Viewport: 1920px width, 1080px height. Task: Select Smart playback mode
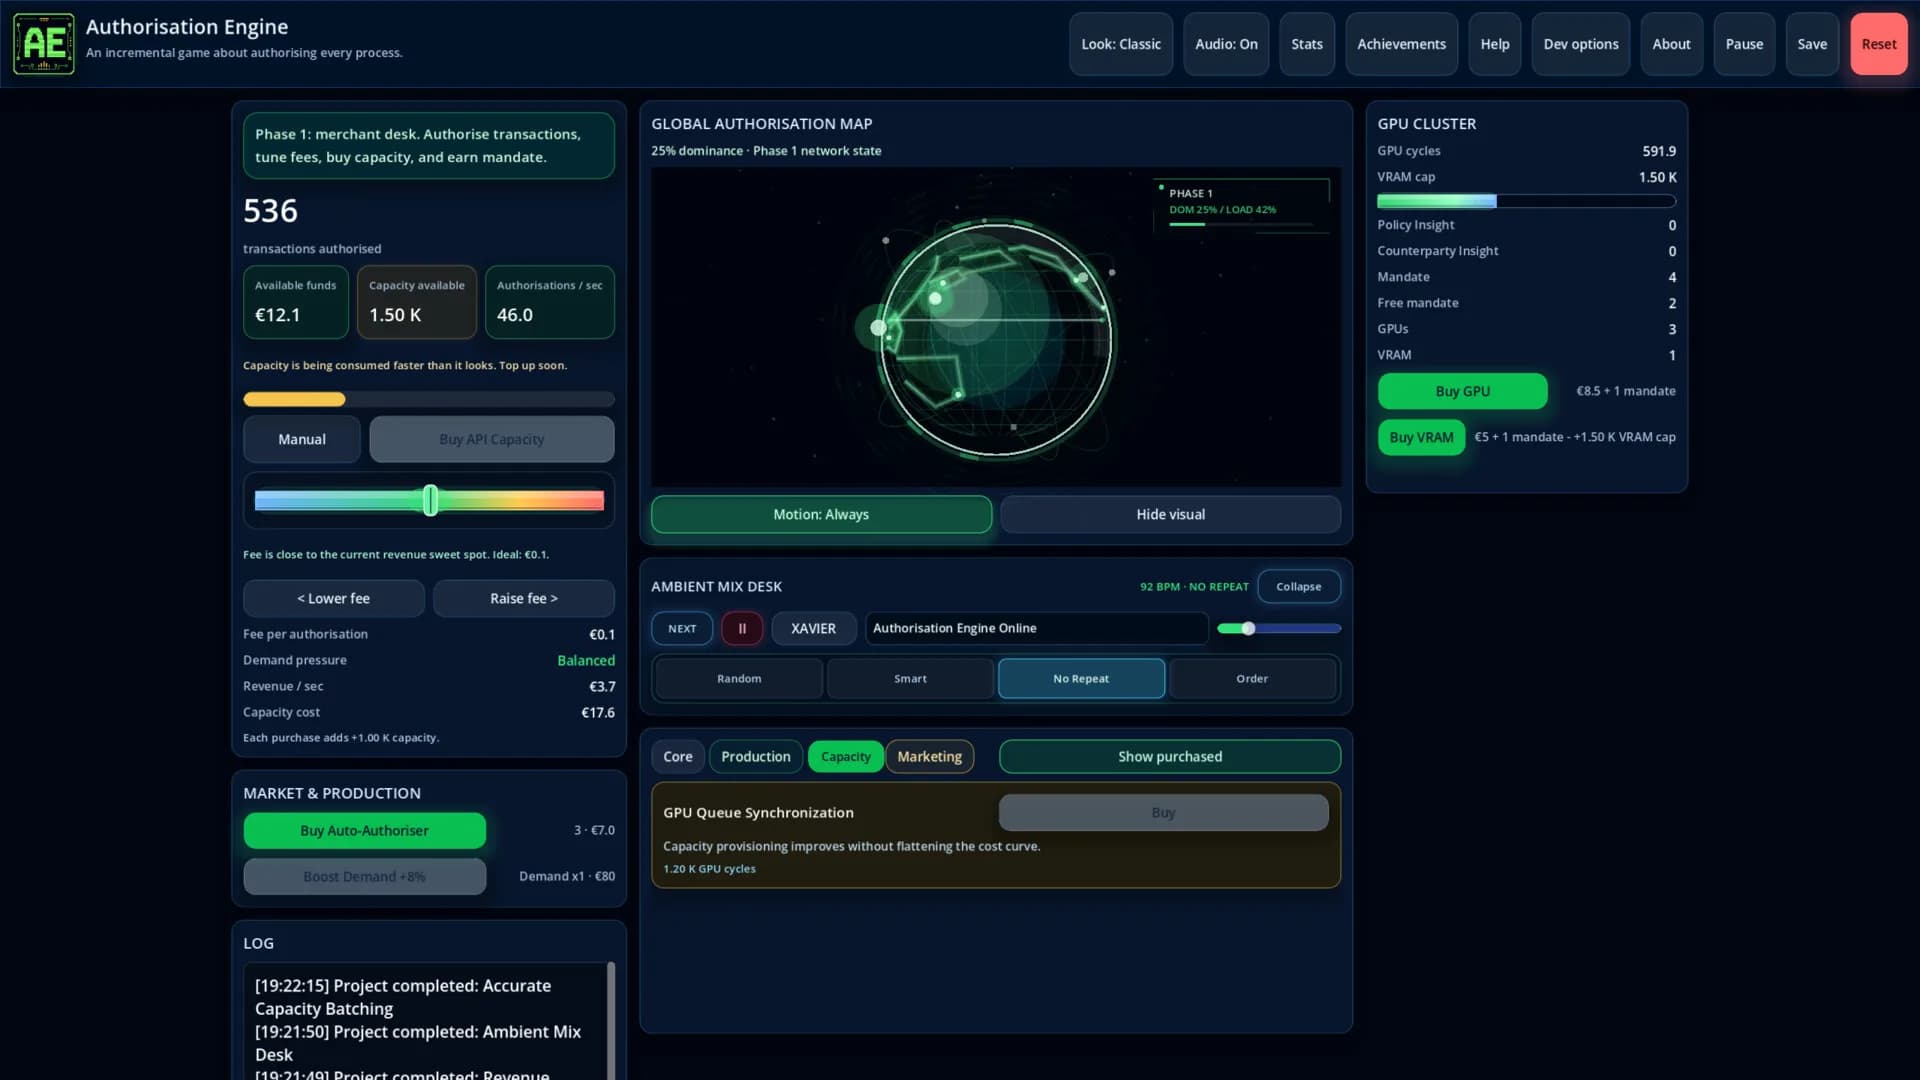tap(910, 678)
